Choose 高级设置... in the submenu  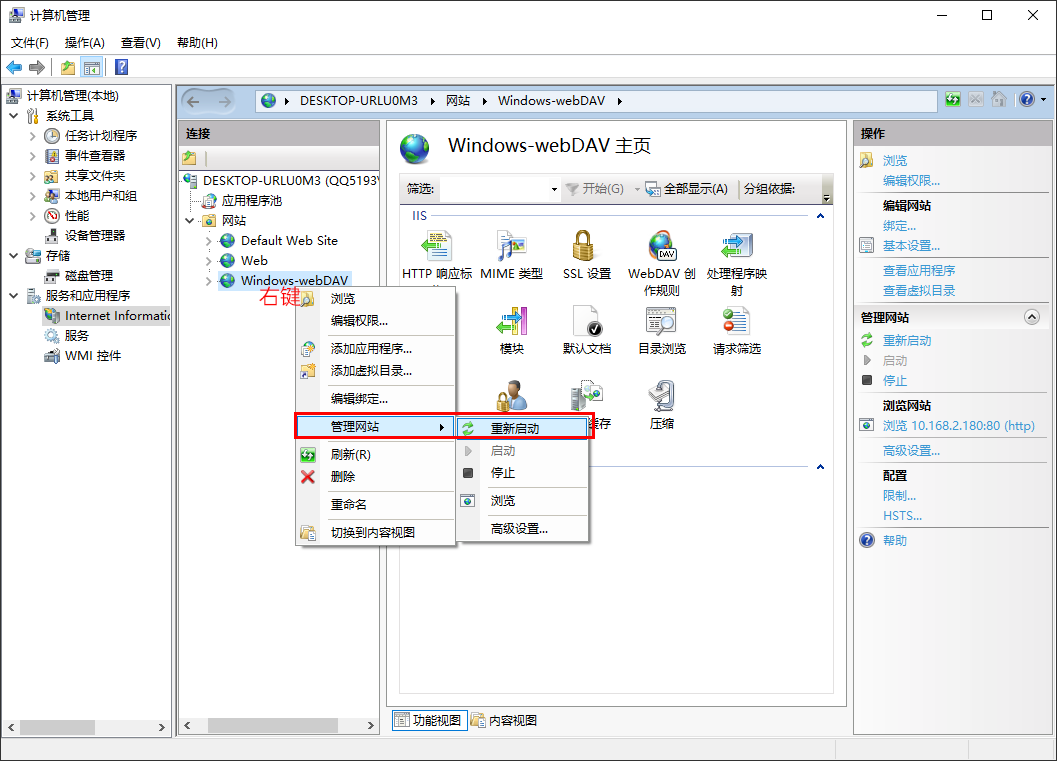522,528
